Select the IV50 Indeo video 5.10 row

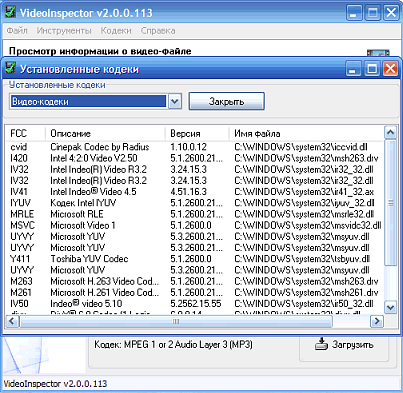195,304
